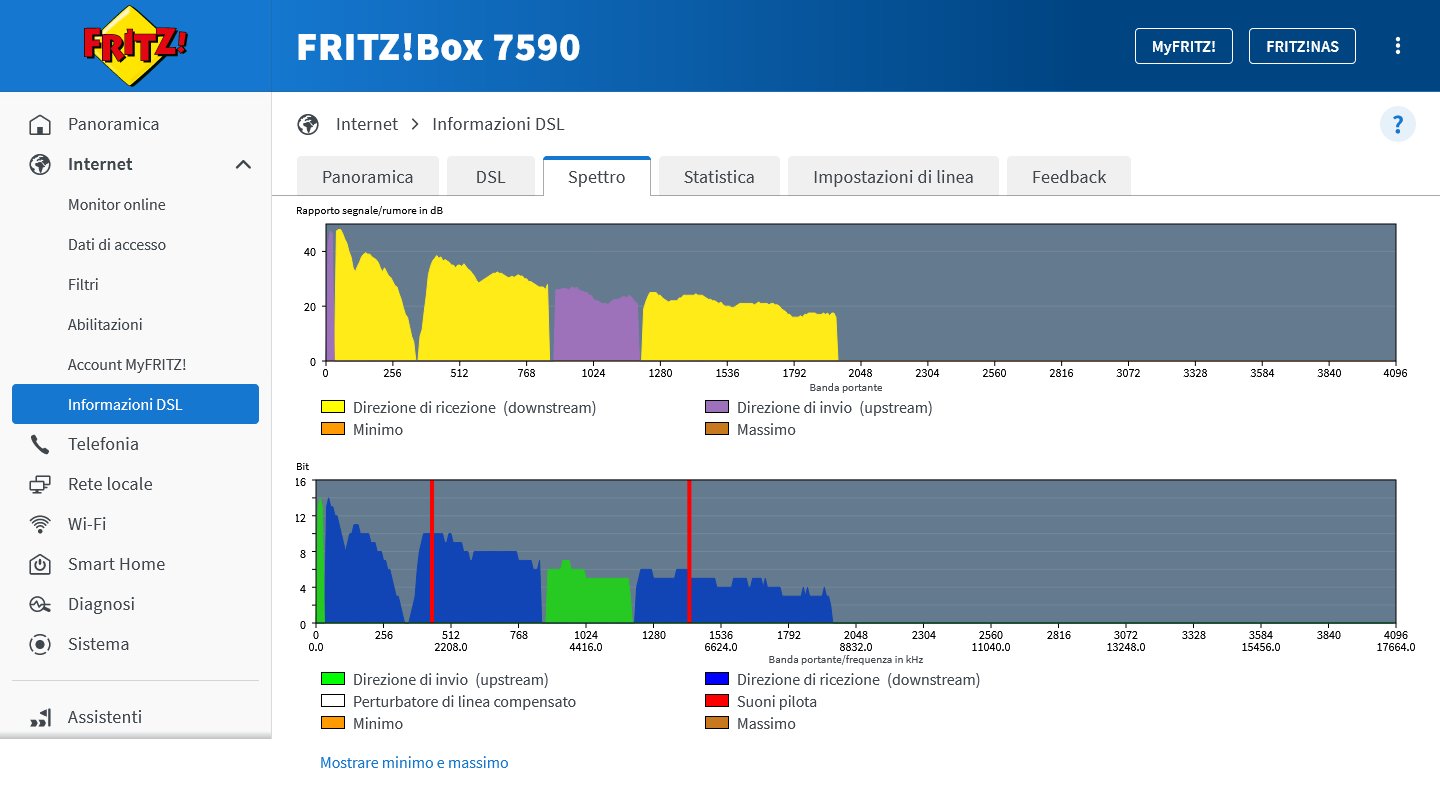Open the help question mark icon
This screenshot has height=802, width=1440.
point(1397,125)
